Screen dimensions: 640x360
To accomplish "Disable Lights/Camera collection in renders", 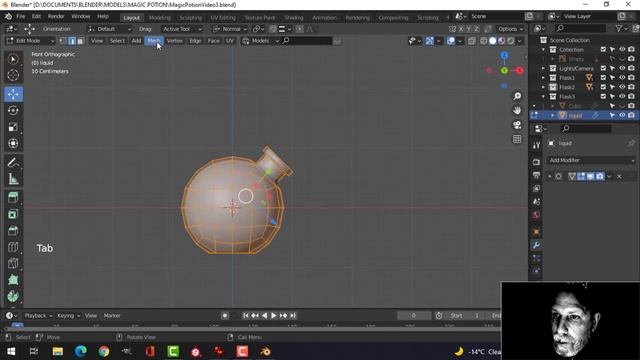I will coord(631,68).
